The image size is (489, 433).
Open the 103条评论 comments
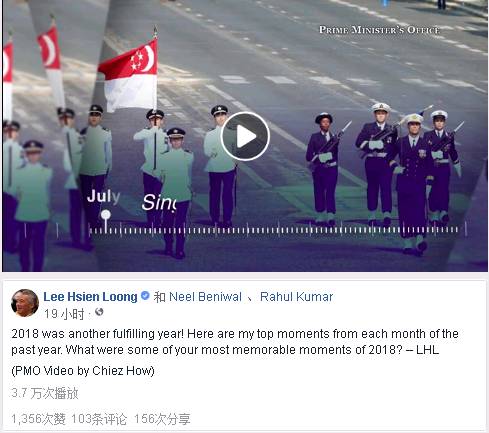pyautogui.click(x=99, y=419)
